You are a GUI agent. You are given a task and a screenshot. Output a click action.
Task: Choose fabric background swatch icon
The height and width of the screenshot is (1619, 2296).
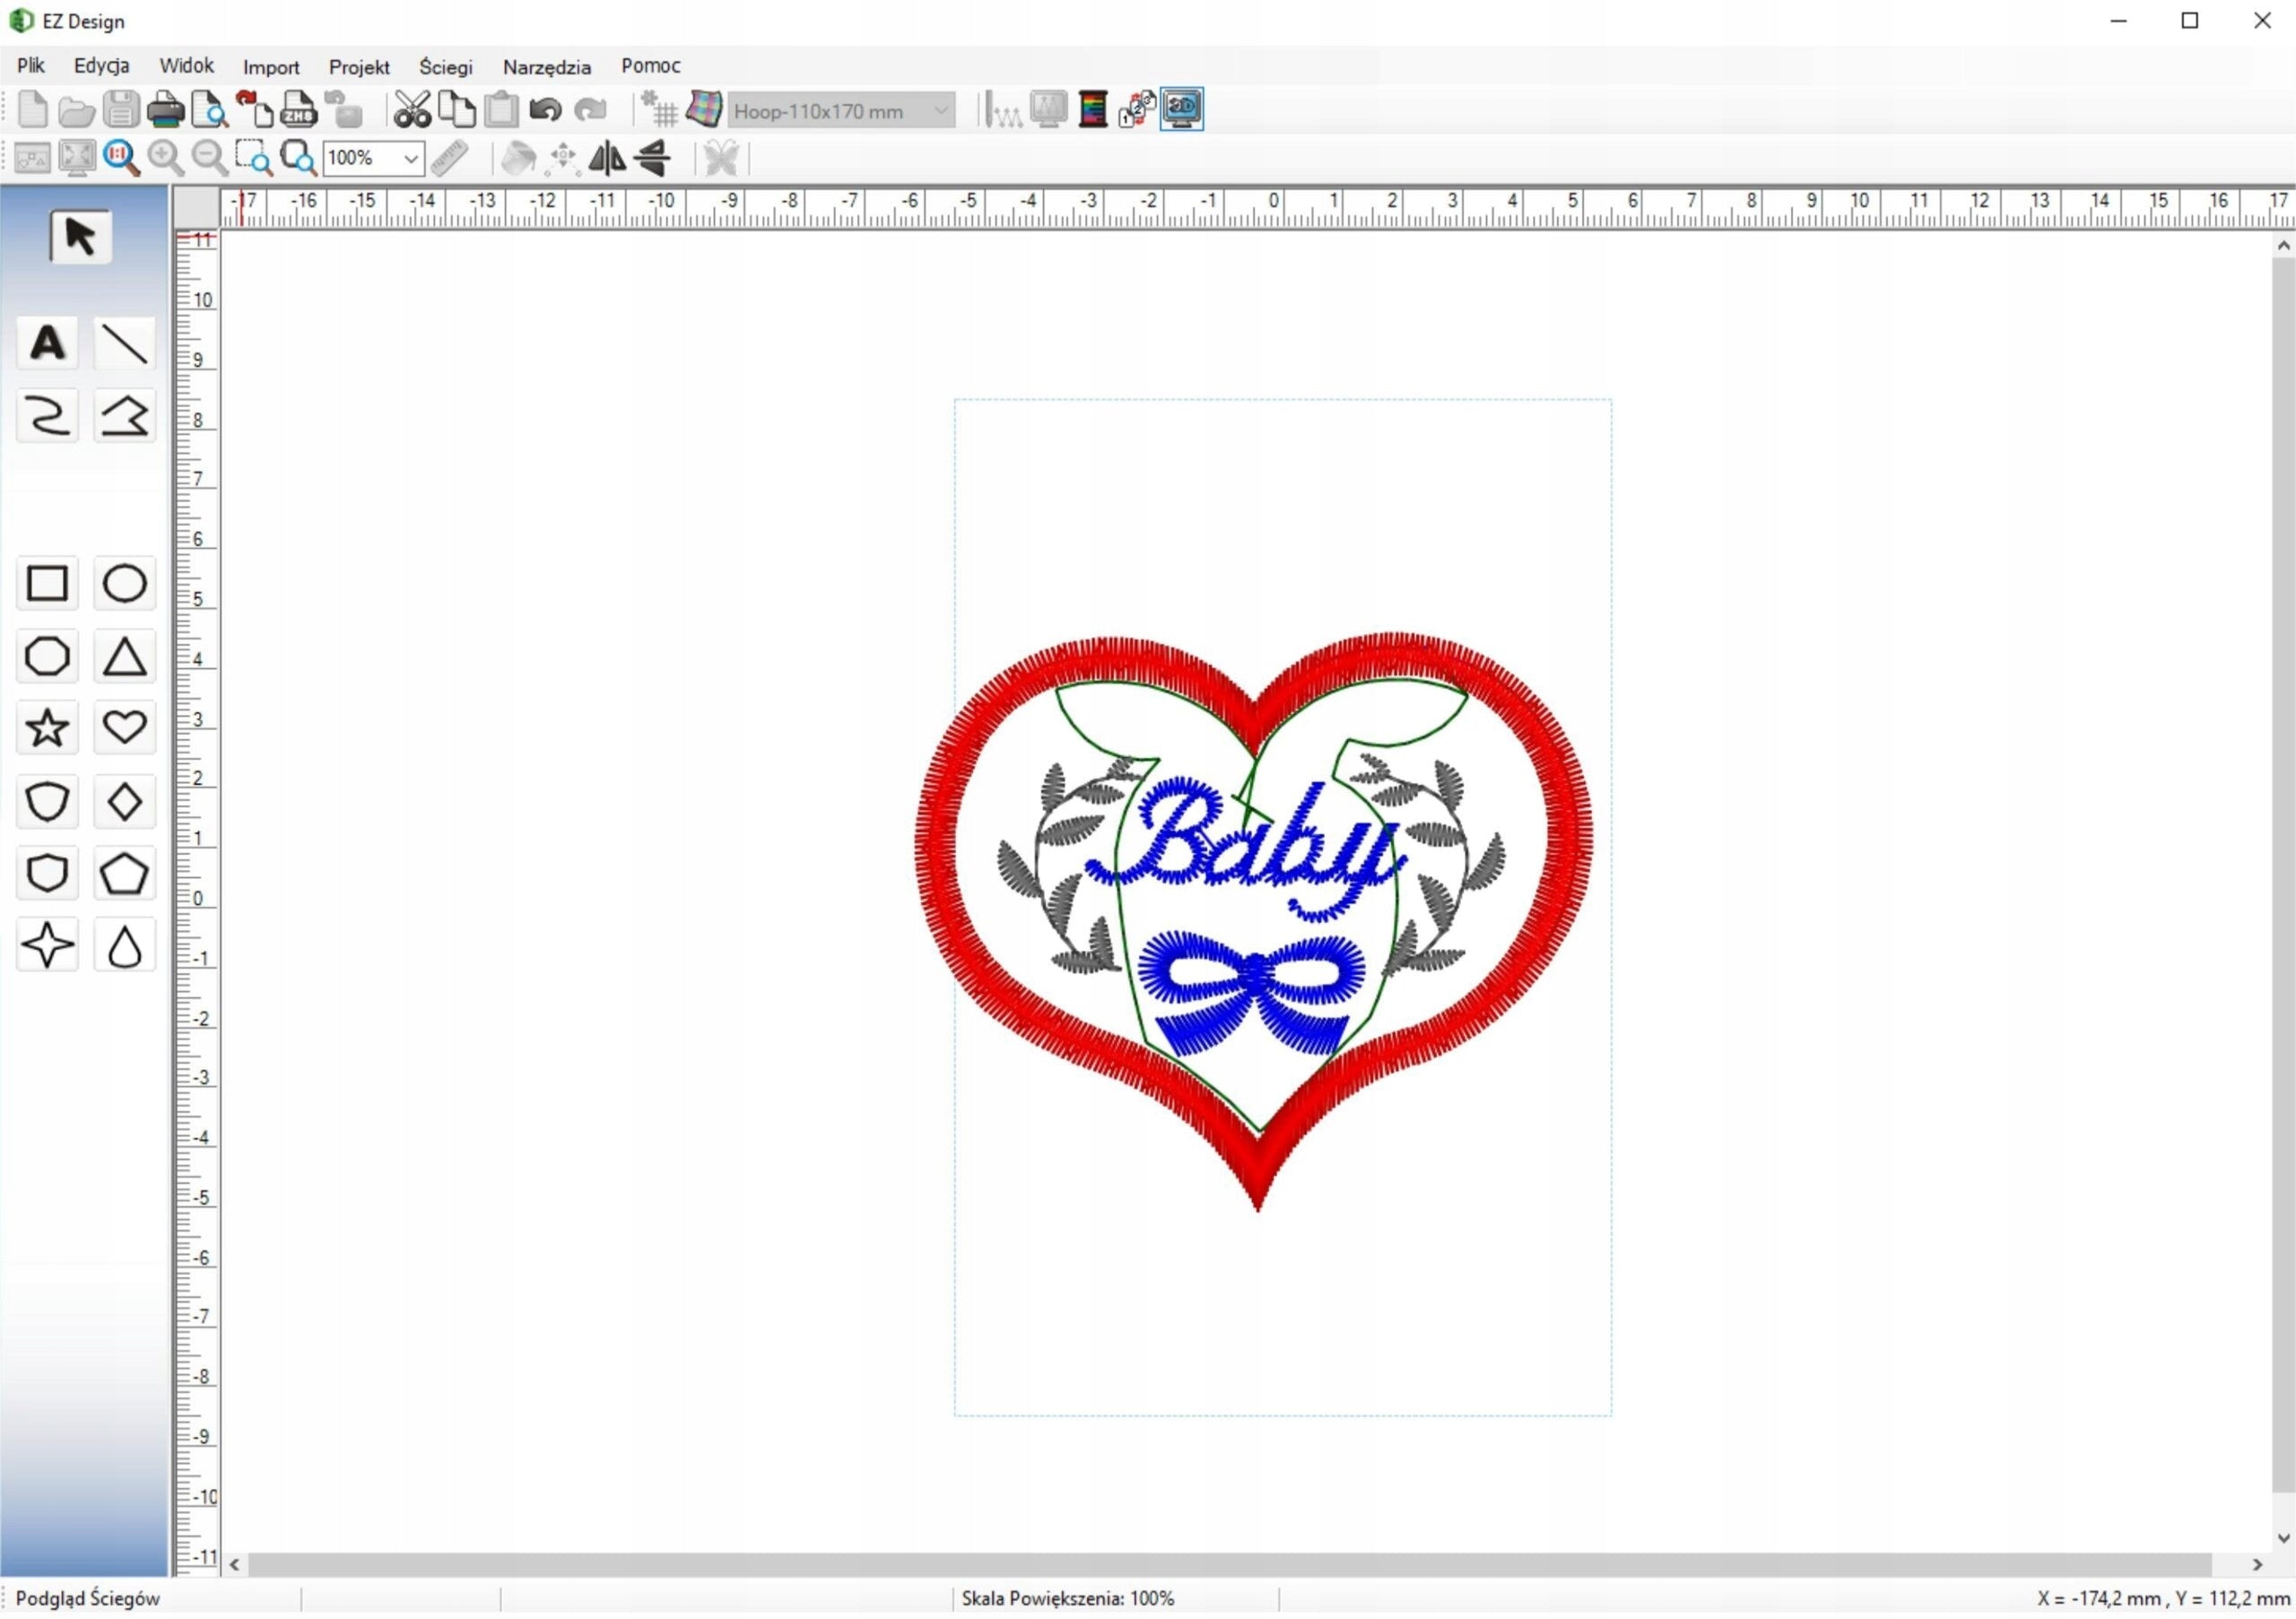704,109
